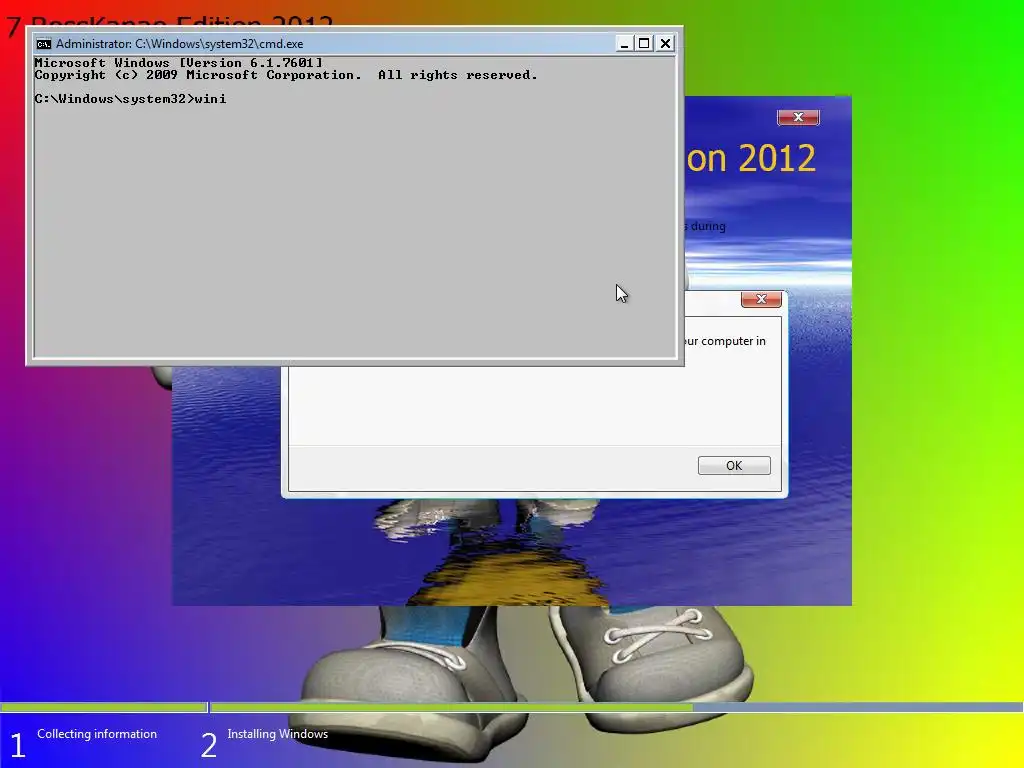Image resolution: width=1024 pixels, height=768 pixels.
Task: Maximize the Administrator cmd.exe window
Action: click(644, 44)
